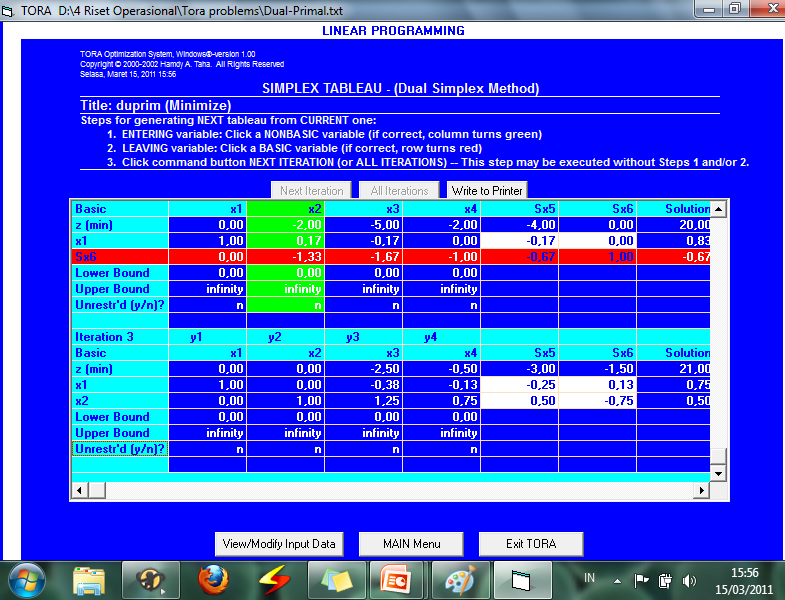Click horizontal scrollbar right arrow
785x600 pixels.
tap(701, 490)
